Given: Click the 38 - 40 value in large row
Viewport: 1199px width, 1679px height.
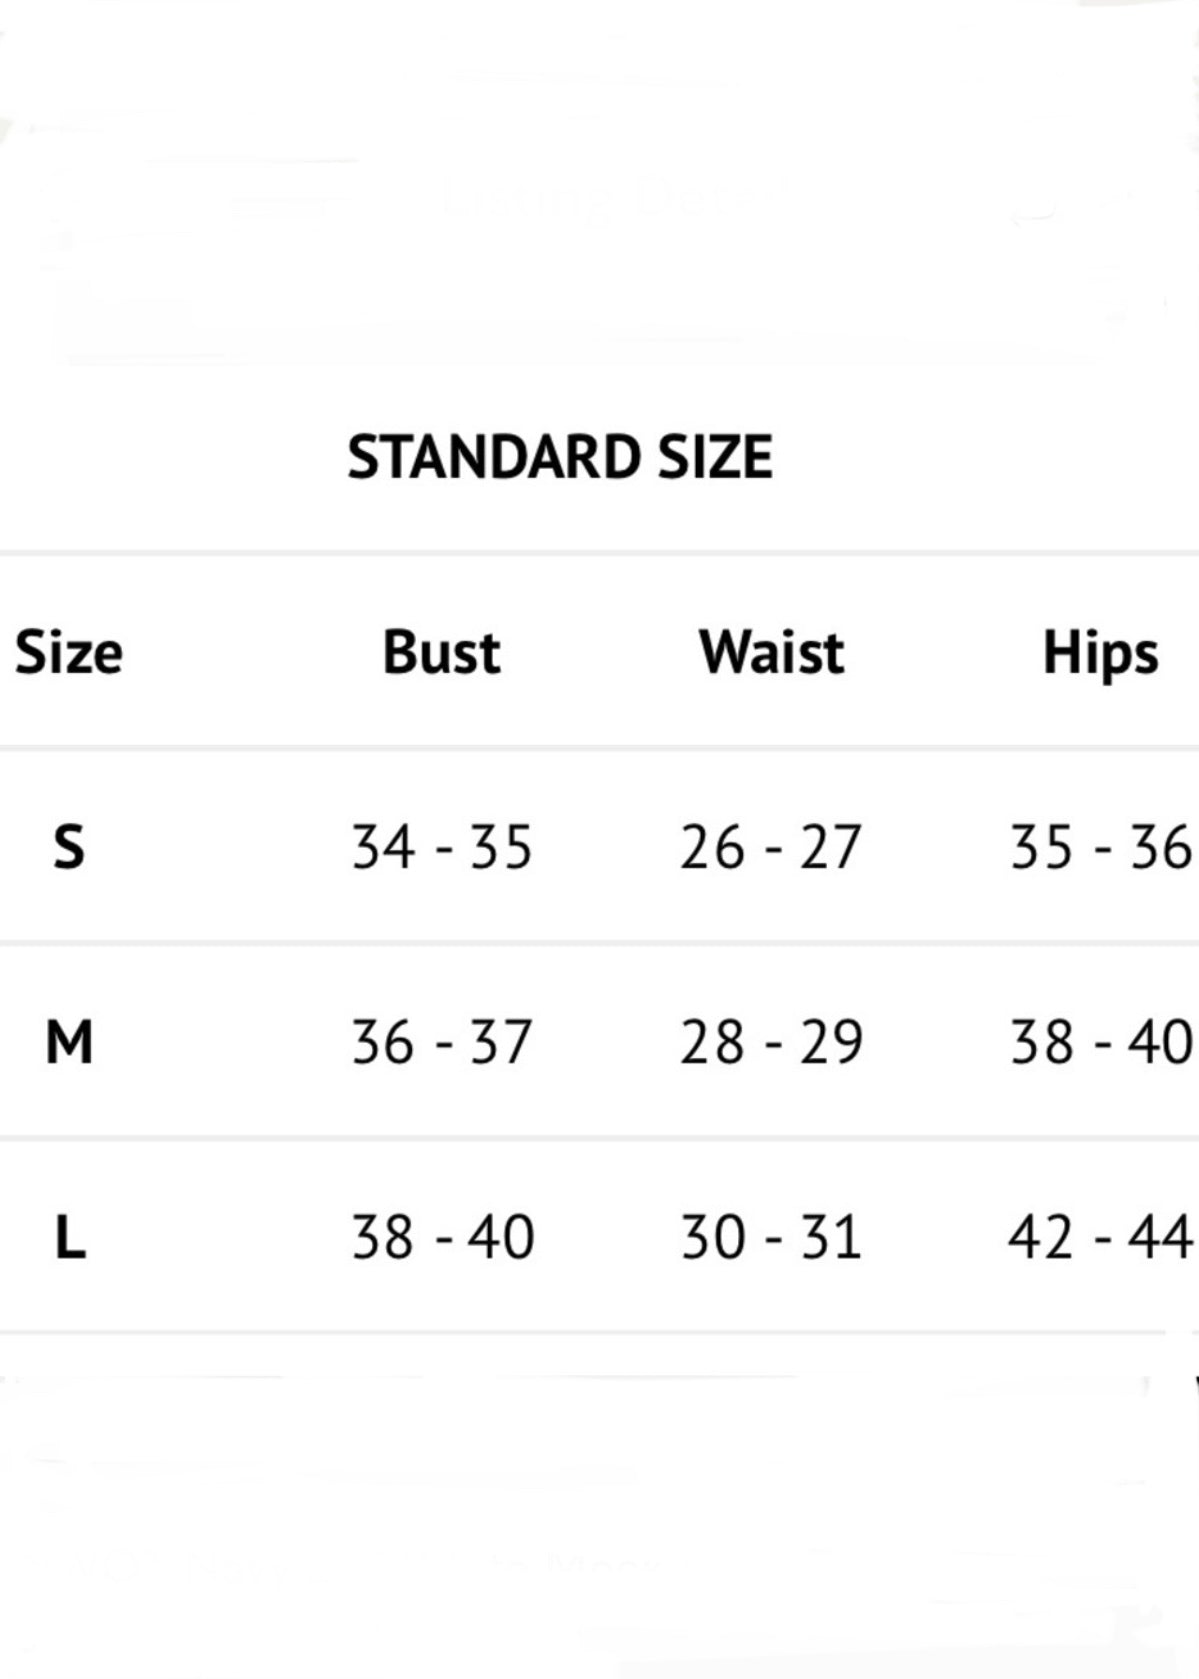Looking at the screenshot, I should point(442,1237).
